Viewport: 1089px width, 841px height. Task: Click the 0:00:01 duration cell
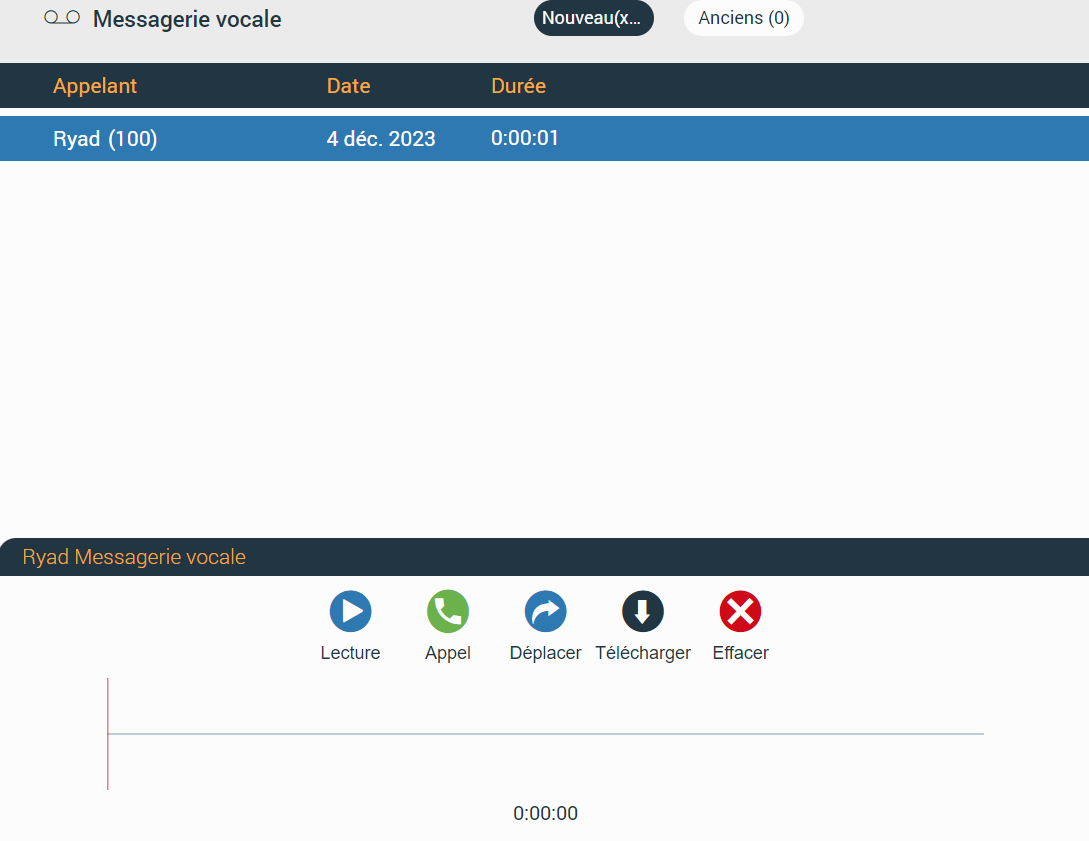[x=525, y=138]
